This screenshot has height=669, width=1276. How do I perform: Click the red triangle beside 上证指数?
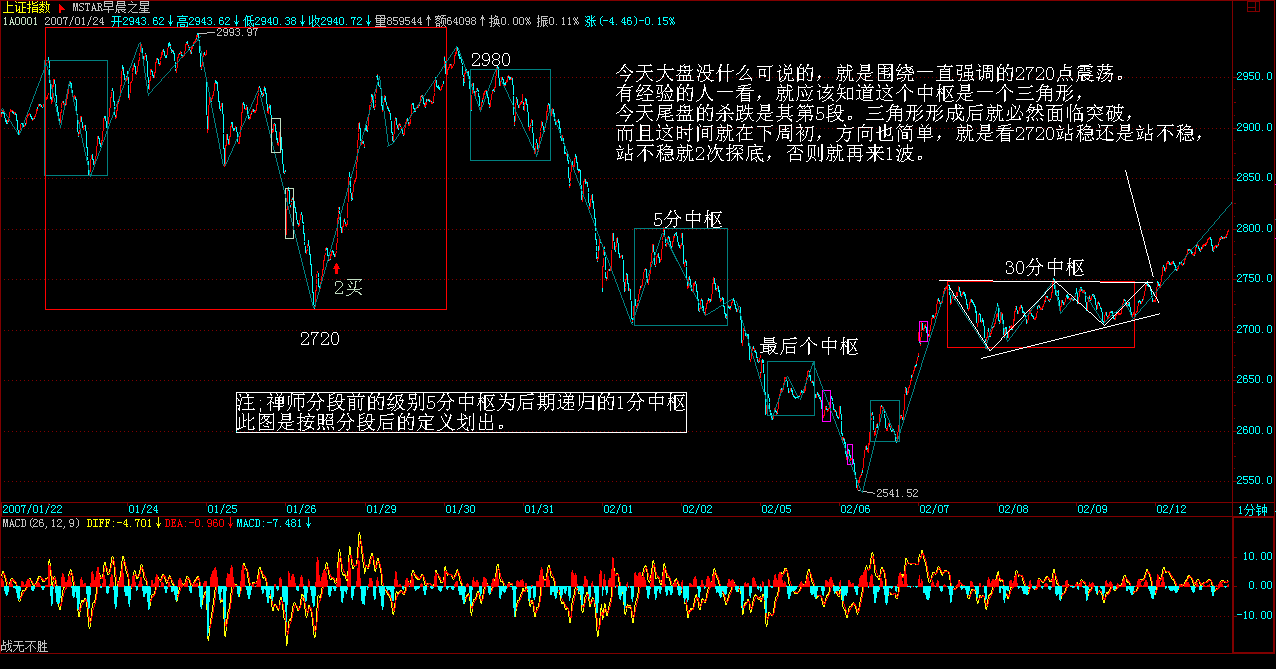coord(62,7)
